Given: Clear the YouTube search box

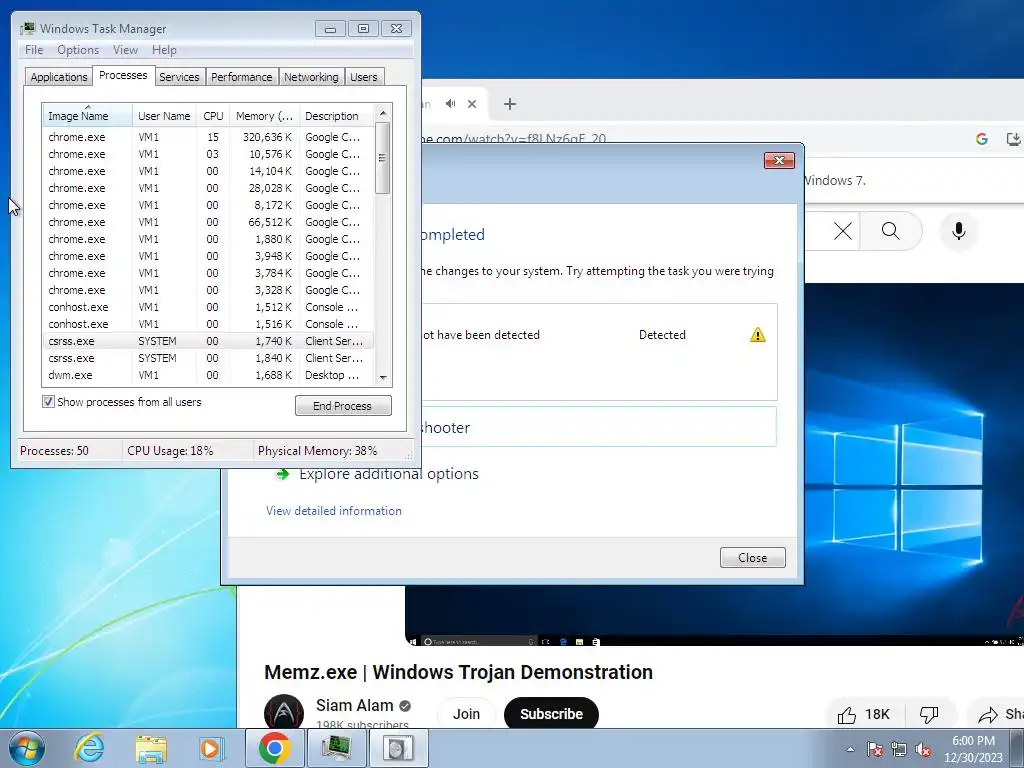Looking at the screenshot, I should click(x=842, y=231).
